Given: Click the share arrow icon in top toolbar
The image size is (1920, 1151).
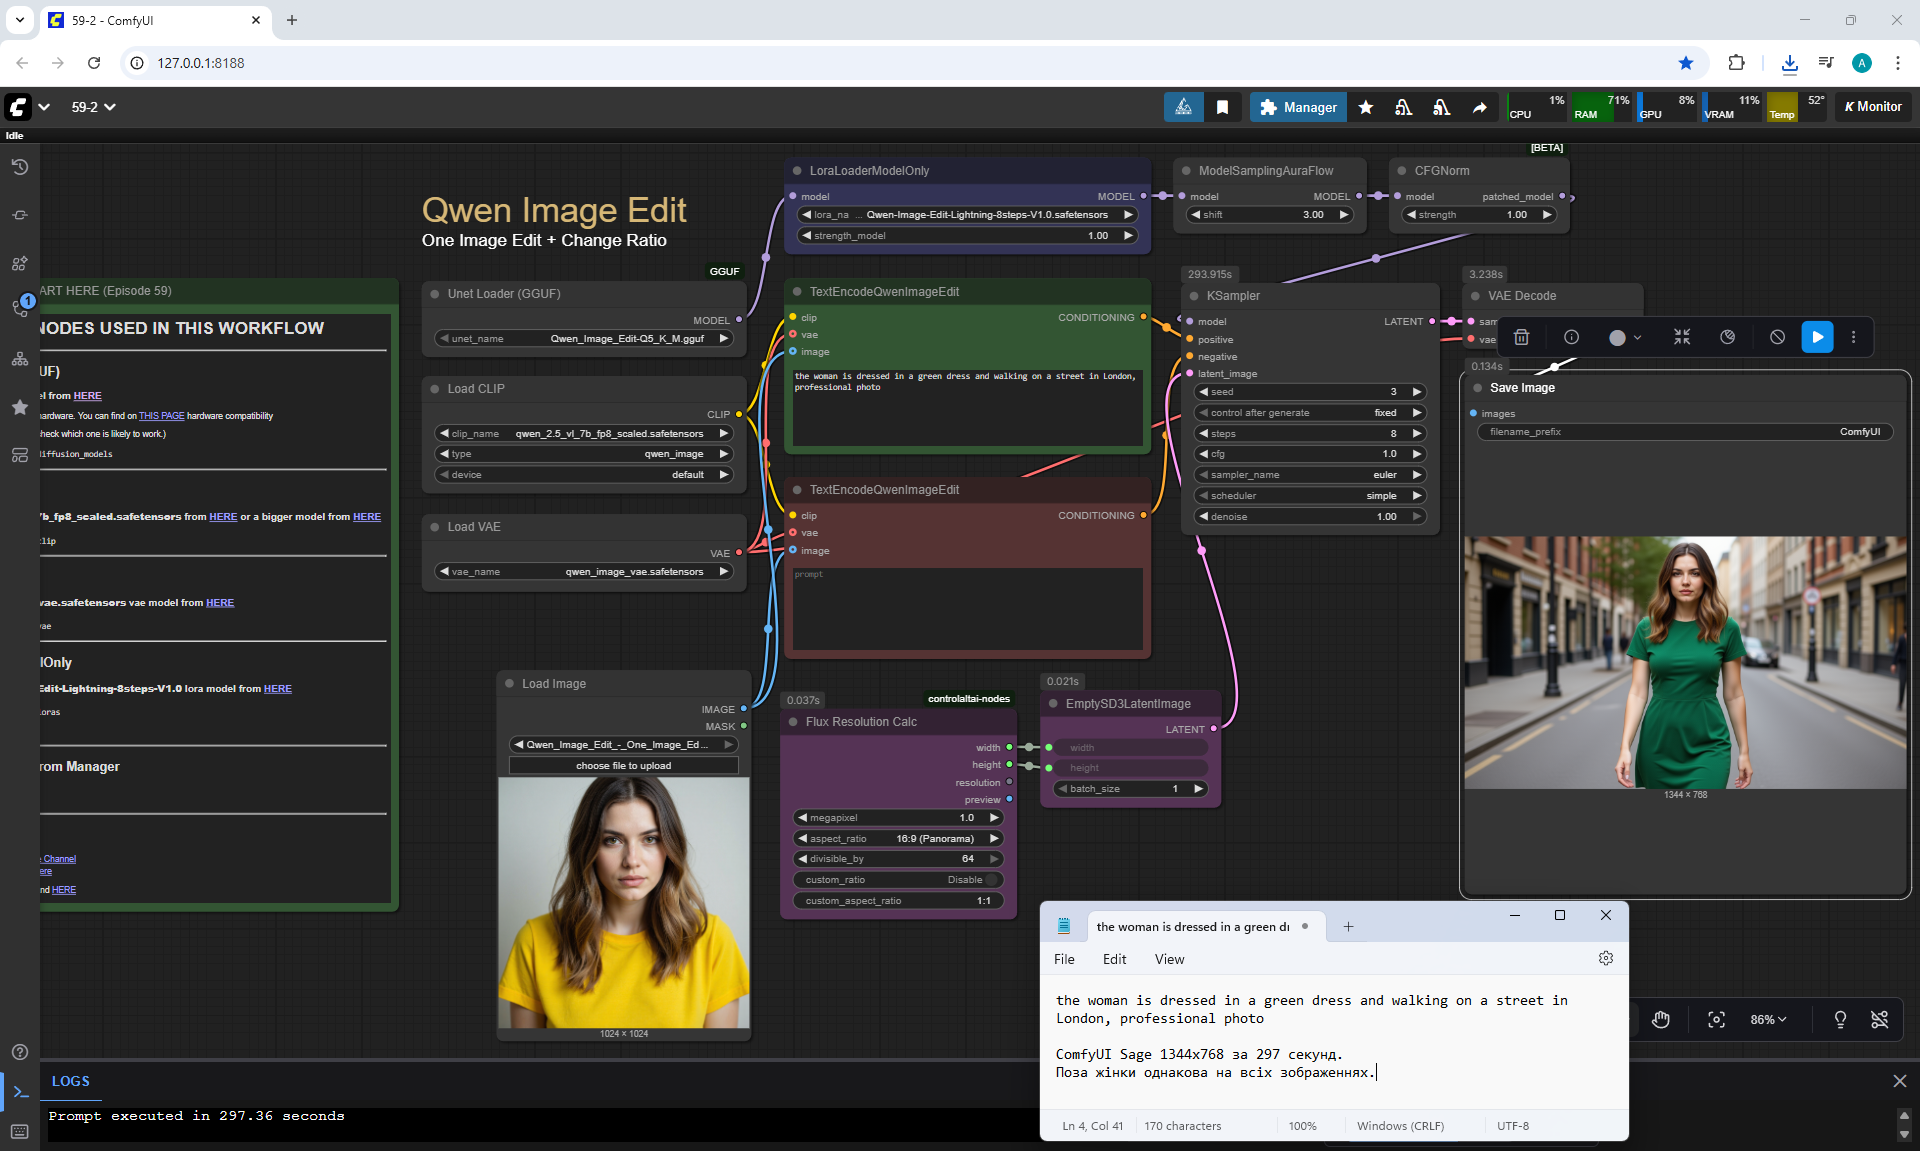Looking at the screenshot, I should [1479, 107].
